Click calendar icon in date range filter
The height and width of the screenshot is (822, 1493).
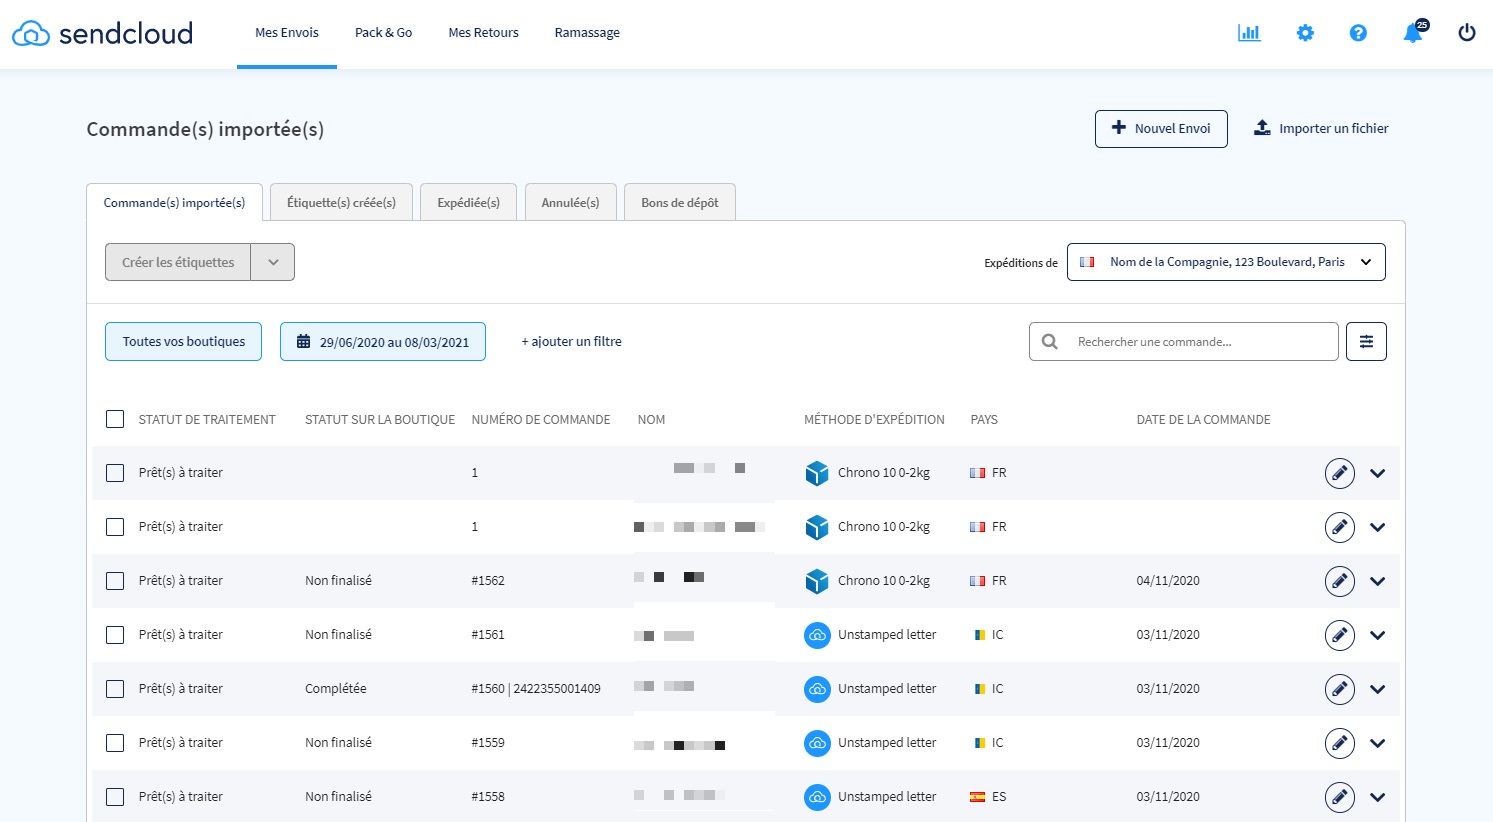pyautogui.click(x=303, y=342)
